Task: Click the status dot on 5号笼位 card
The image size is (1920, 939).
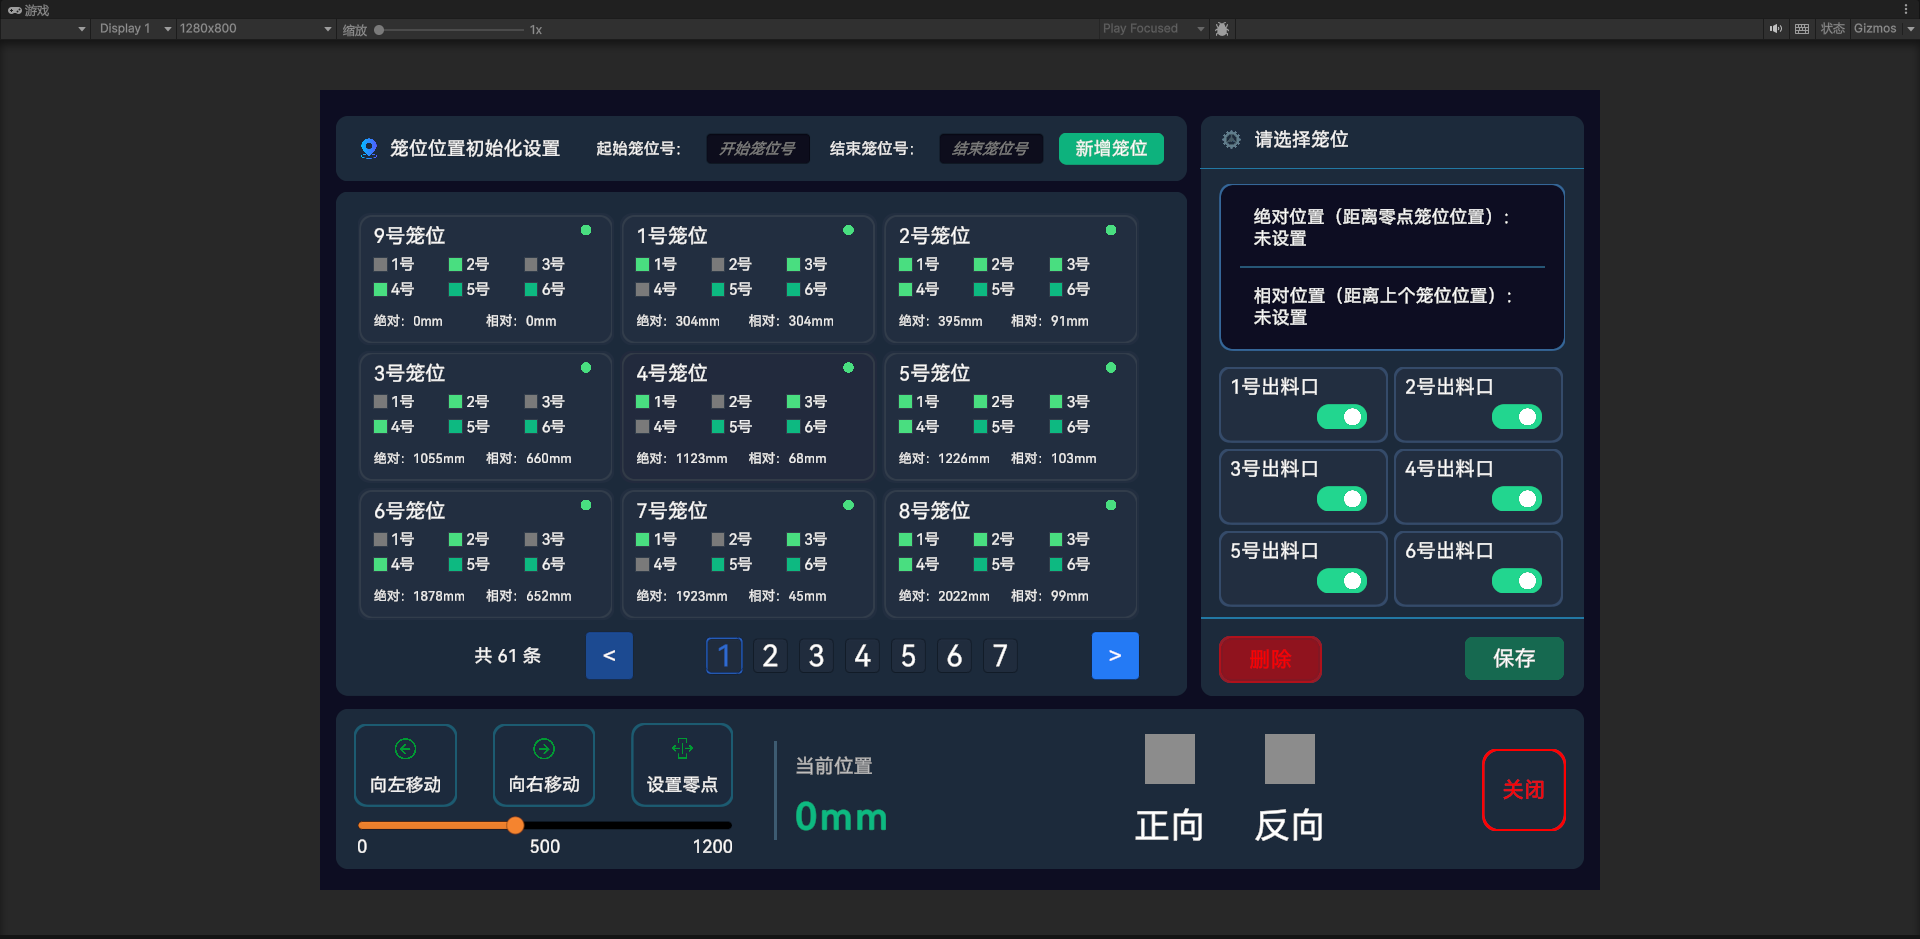Action: click(1111, 368)
